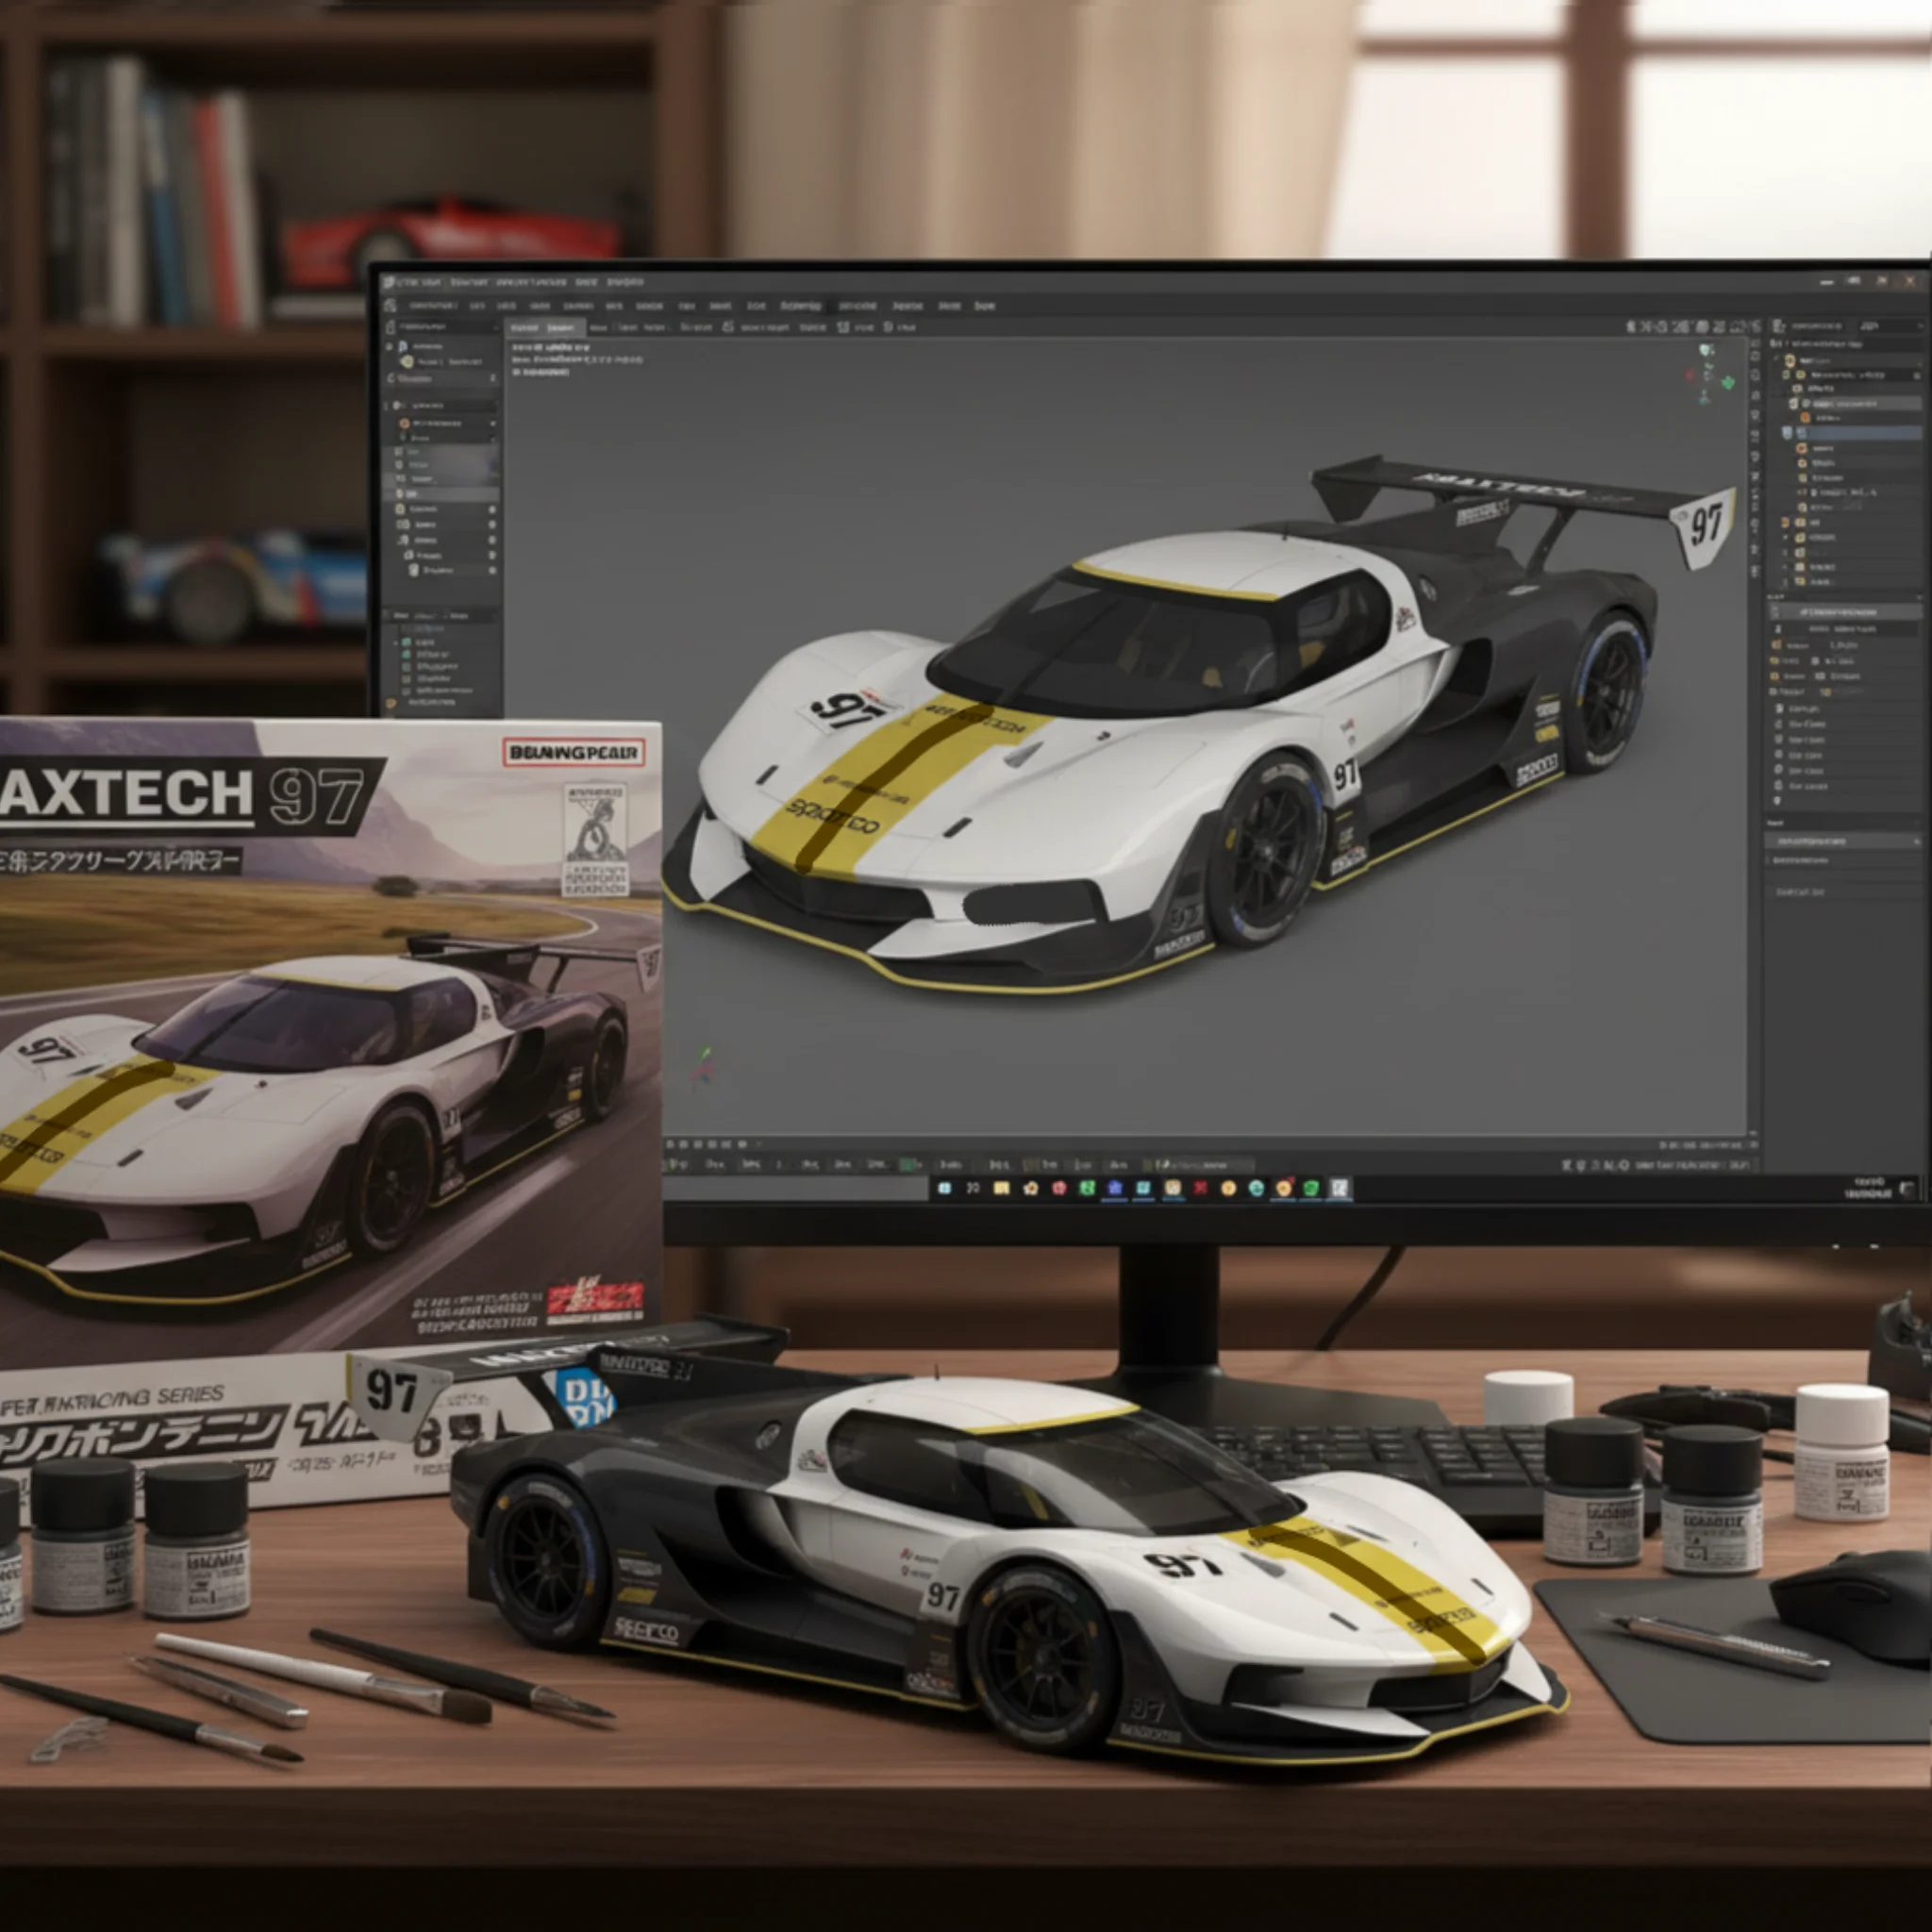Screen dimensions: 1932x1932
Task: Open the first menu in the application menu bar
Action: [x=431, y=305]
